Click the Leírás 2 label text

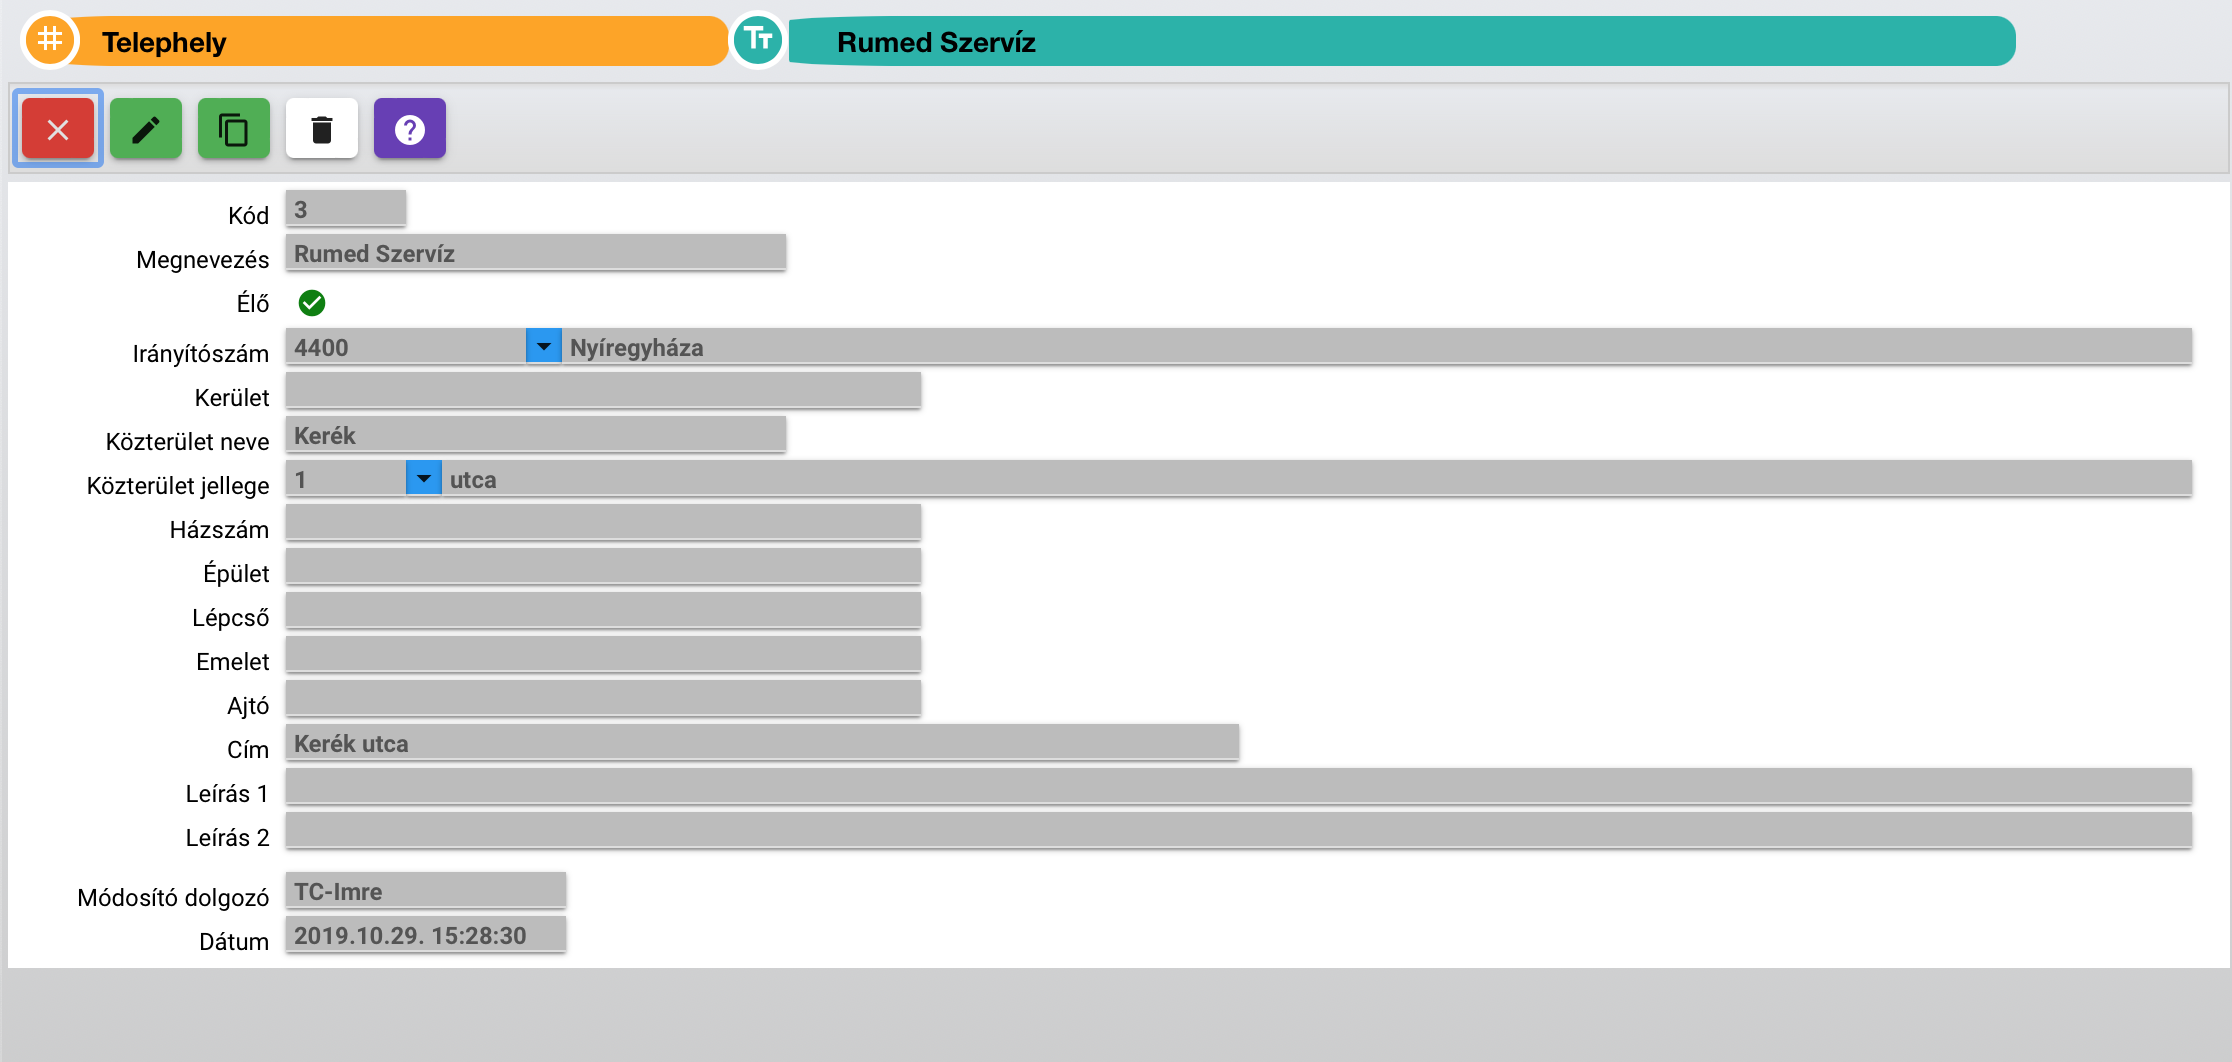coord(227,838)
